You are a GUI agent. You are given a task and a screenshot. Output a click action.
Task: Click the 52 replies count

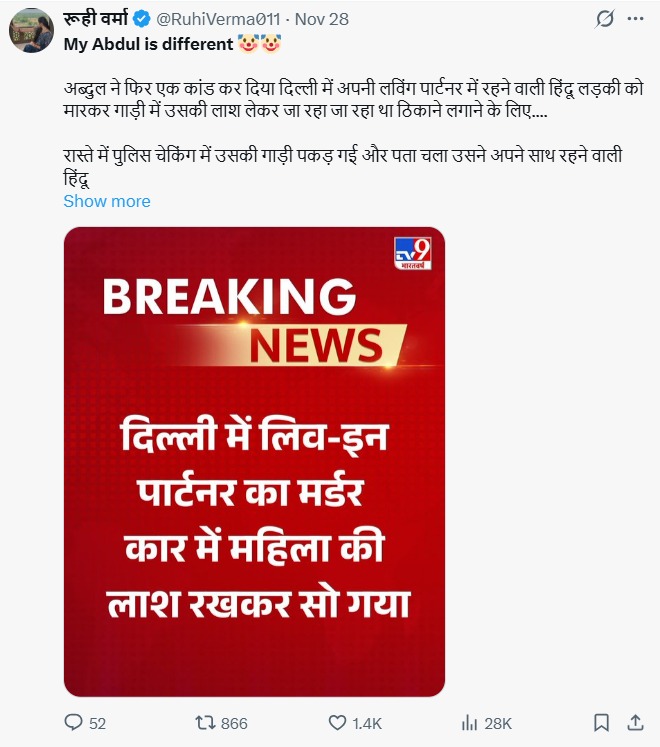[x=97, y=724]
